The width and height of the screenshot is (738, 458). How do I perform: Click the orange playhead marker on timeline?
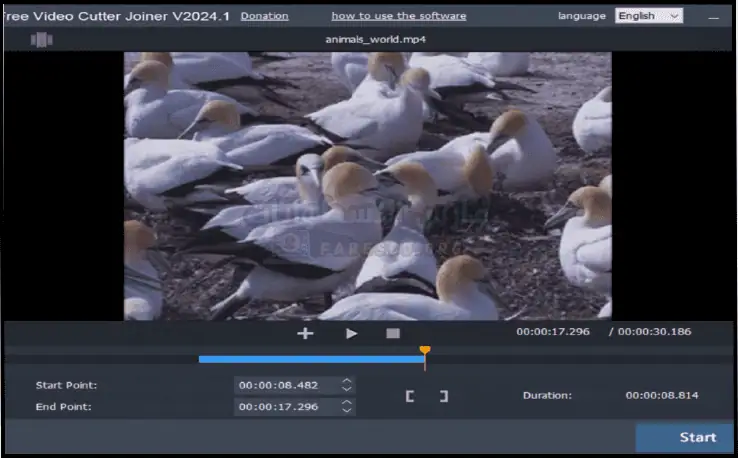coord(425,351)
